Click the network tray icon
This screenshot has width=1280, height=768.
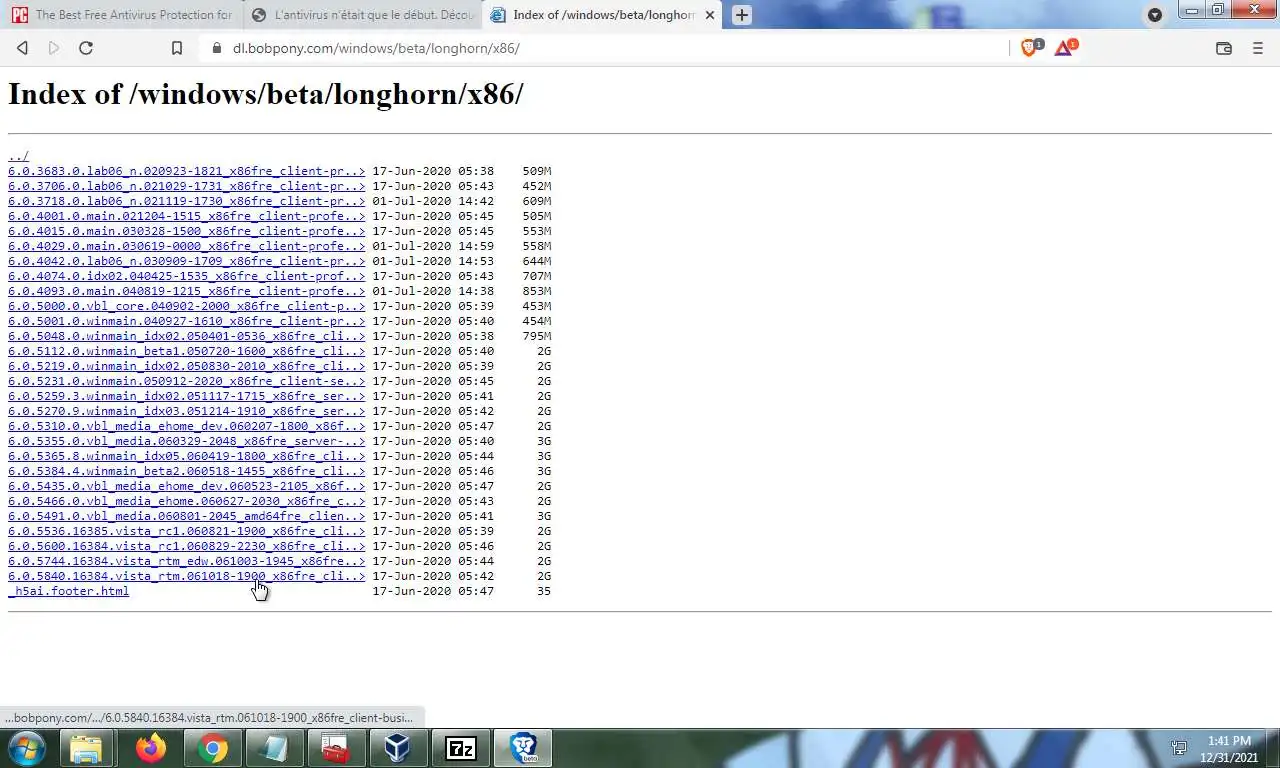(x=1180, y=748)
